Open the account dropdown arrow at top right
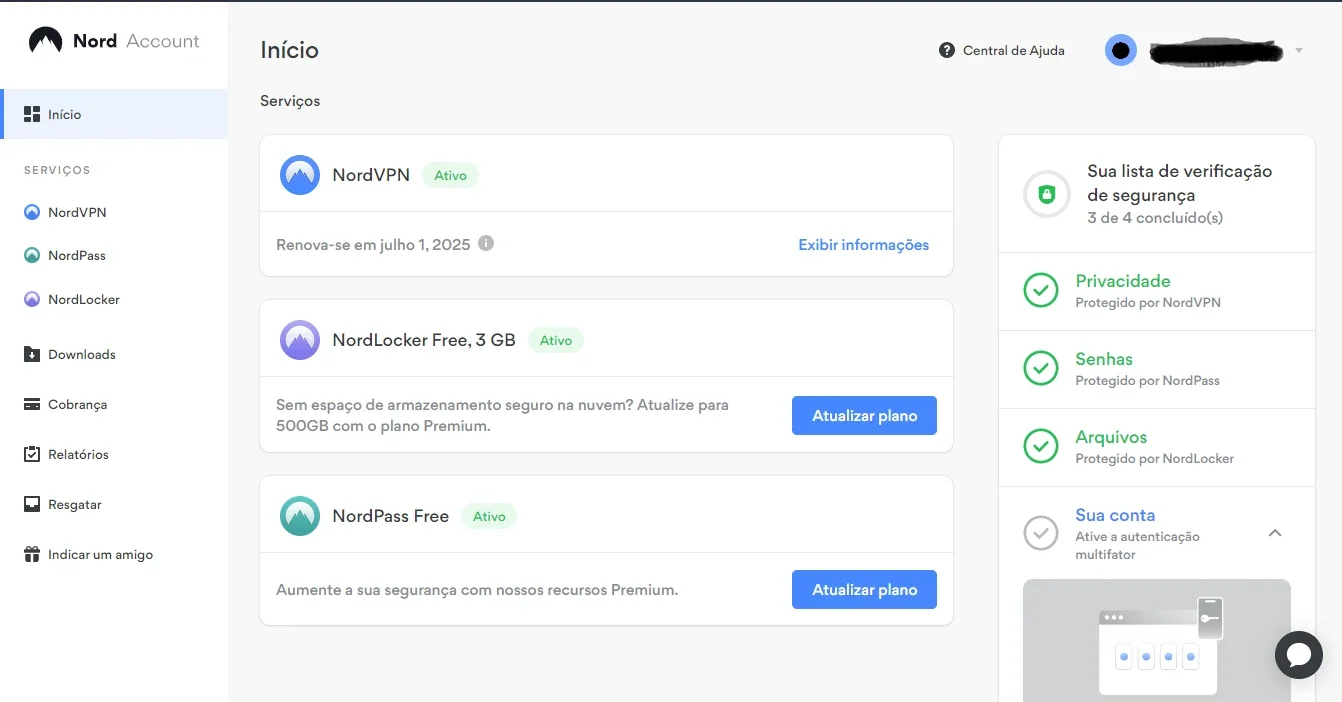Image resolution: width=1342 pixels, height=702 pixels. (x=1299, y=51)
